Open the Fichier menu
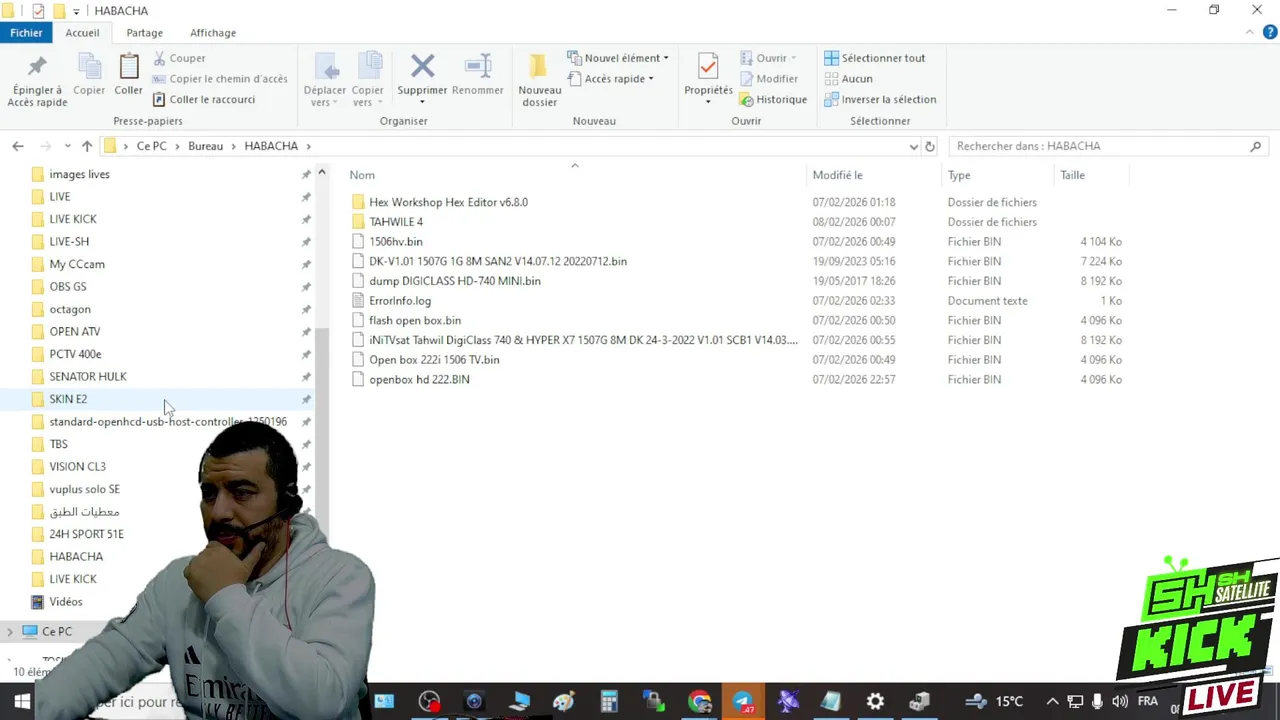 tap(26, 33)
